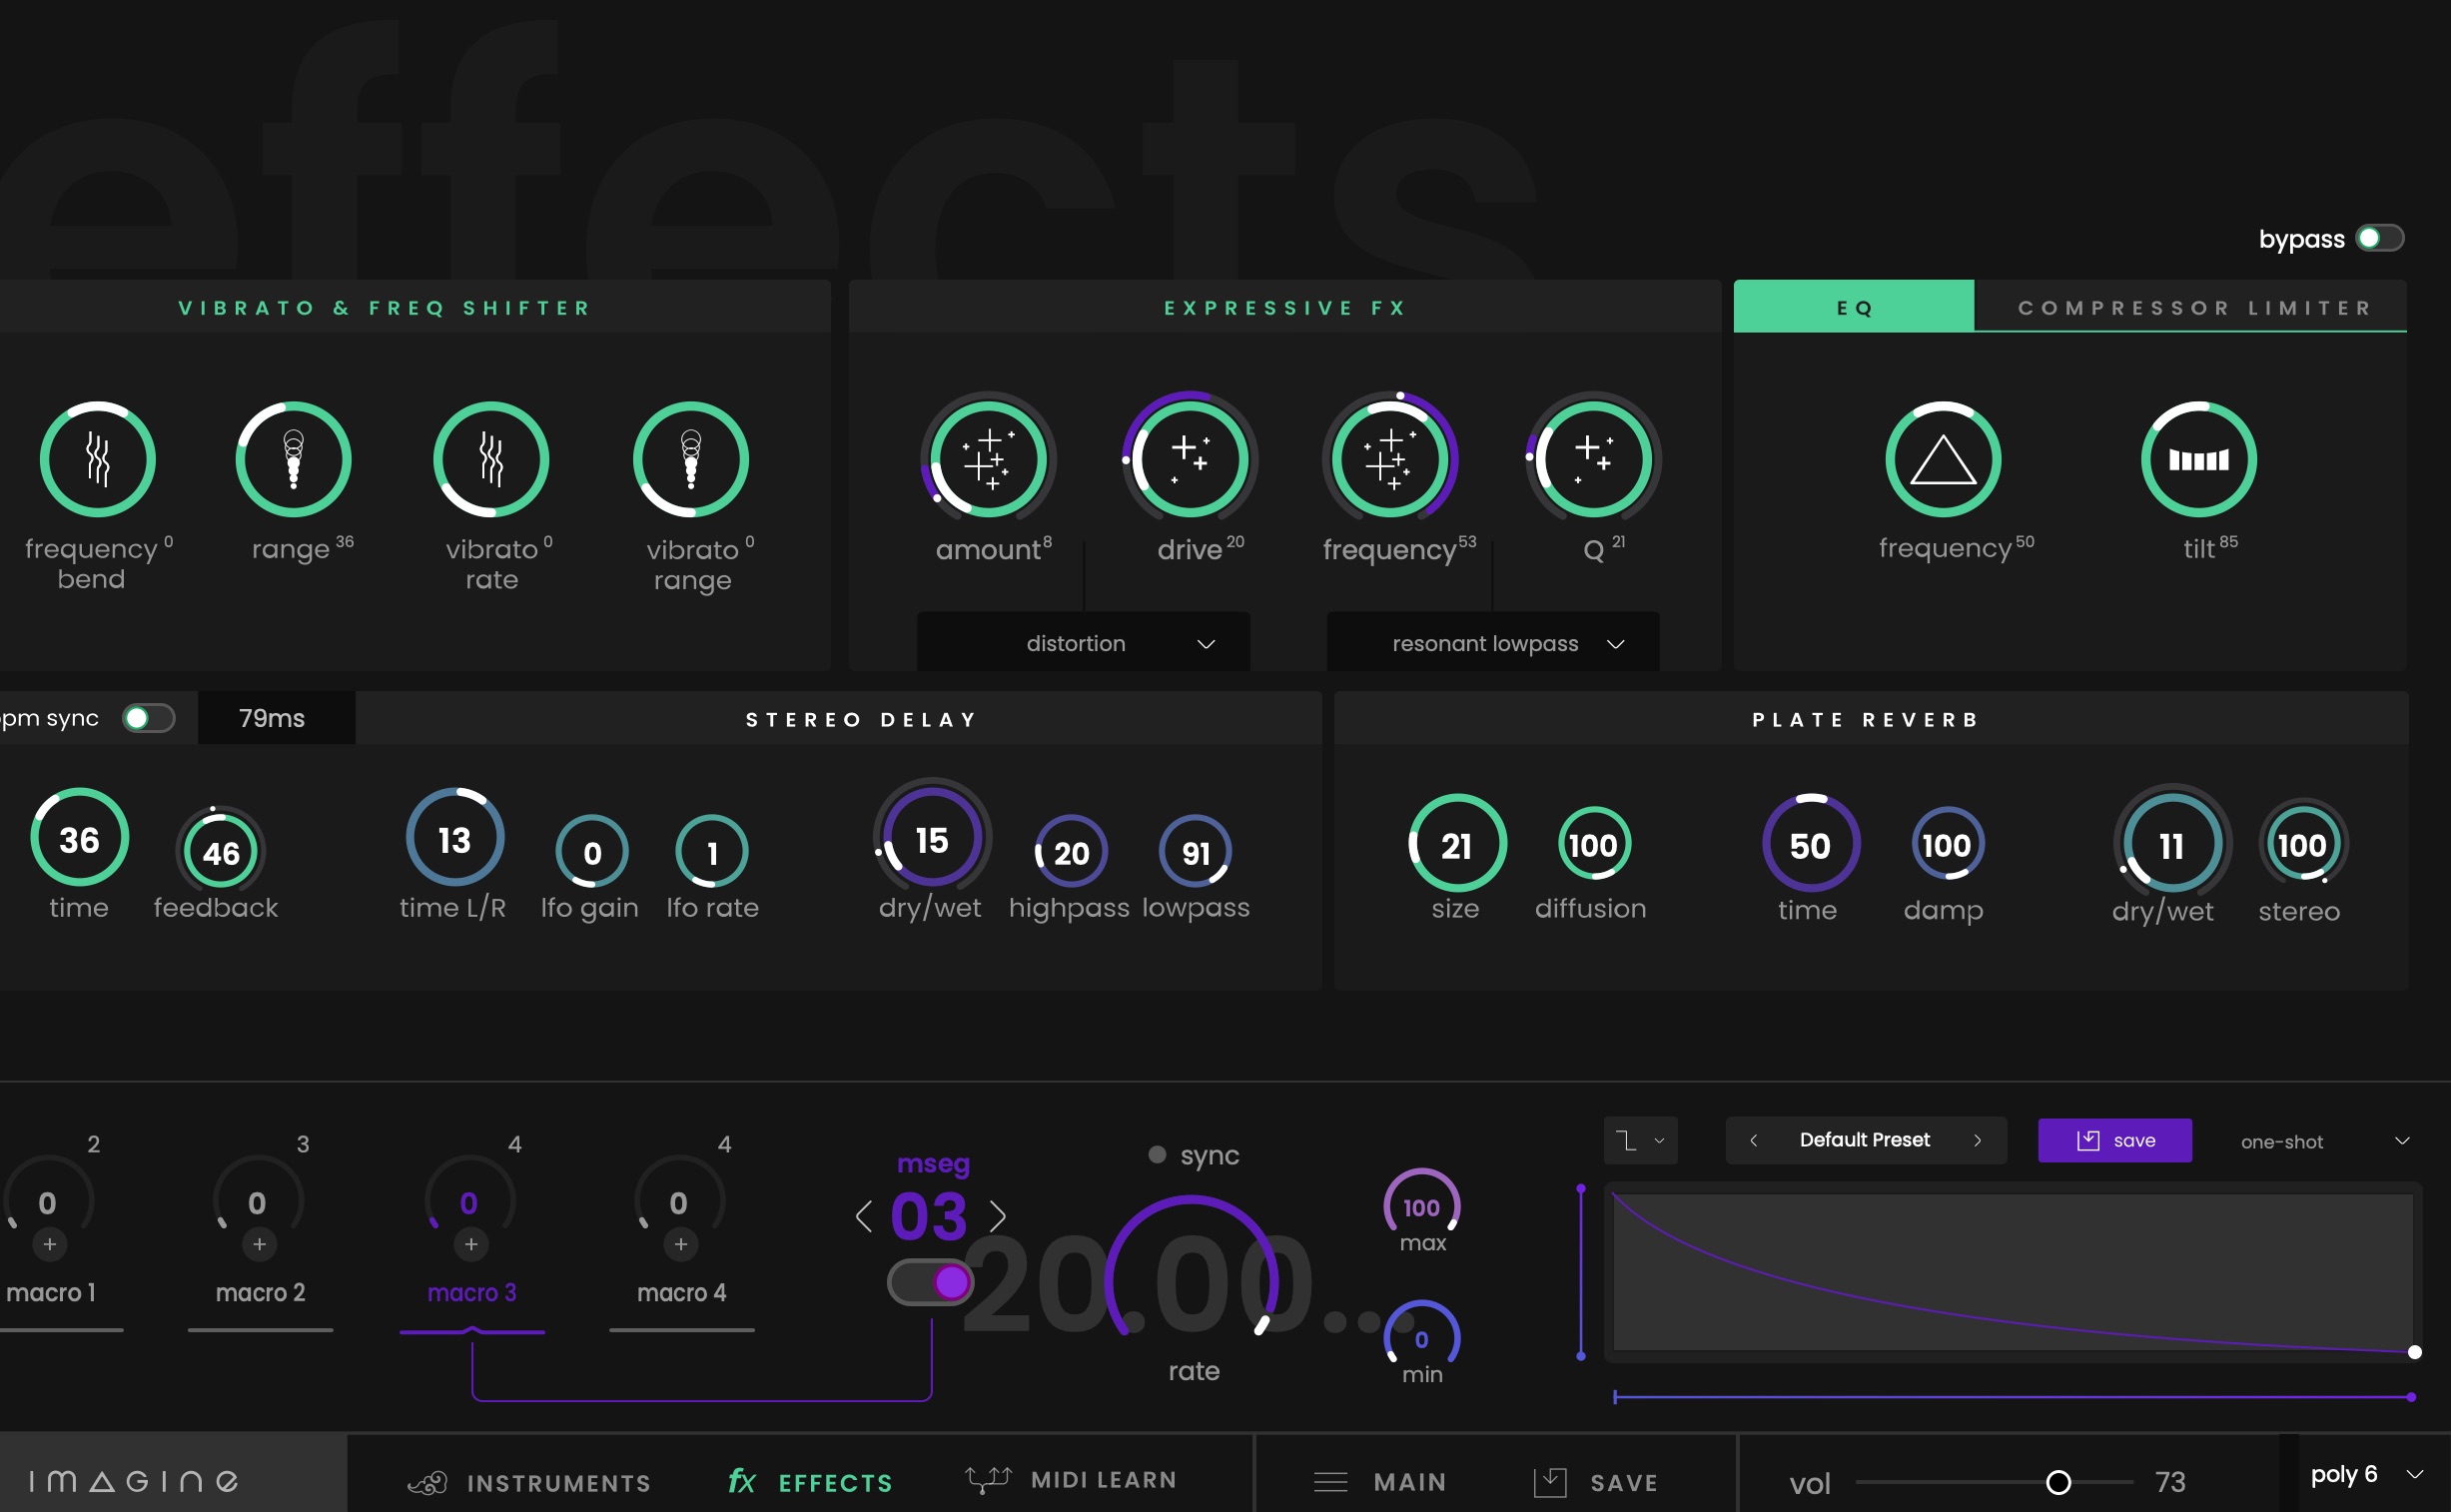Viewport: 2451px width, 1512px height.
Task: Click the plus icon under macro 3
Action: coord(471,1244)
